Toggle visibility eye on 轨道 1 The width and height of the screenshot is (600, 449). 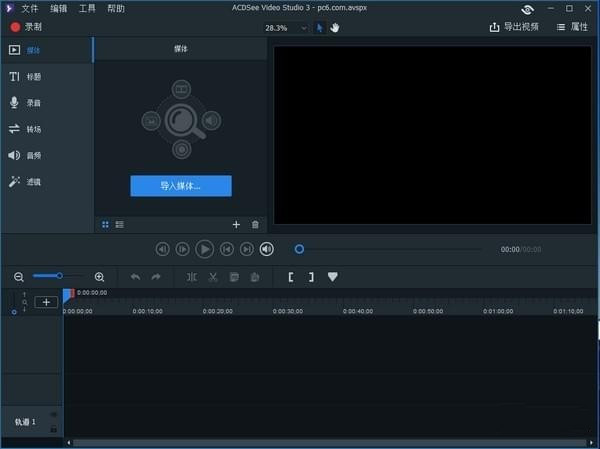(53, 415)
